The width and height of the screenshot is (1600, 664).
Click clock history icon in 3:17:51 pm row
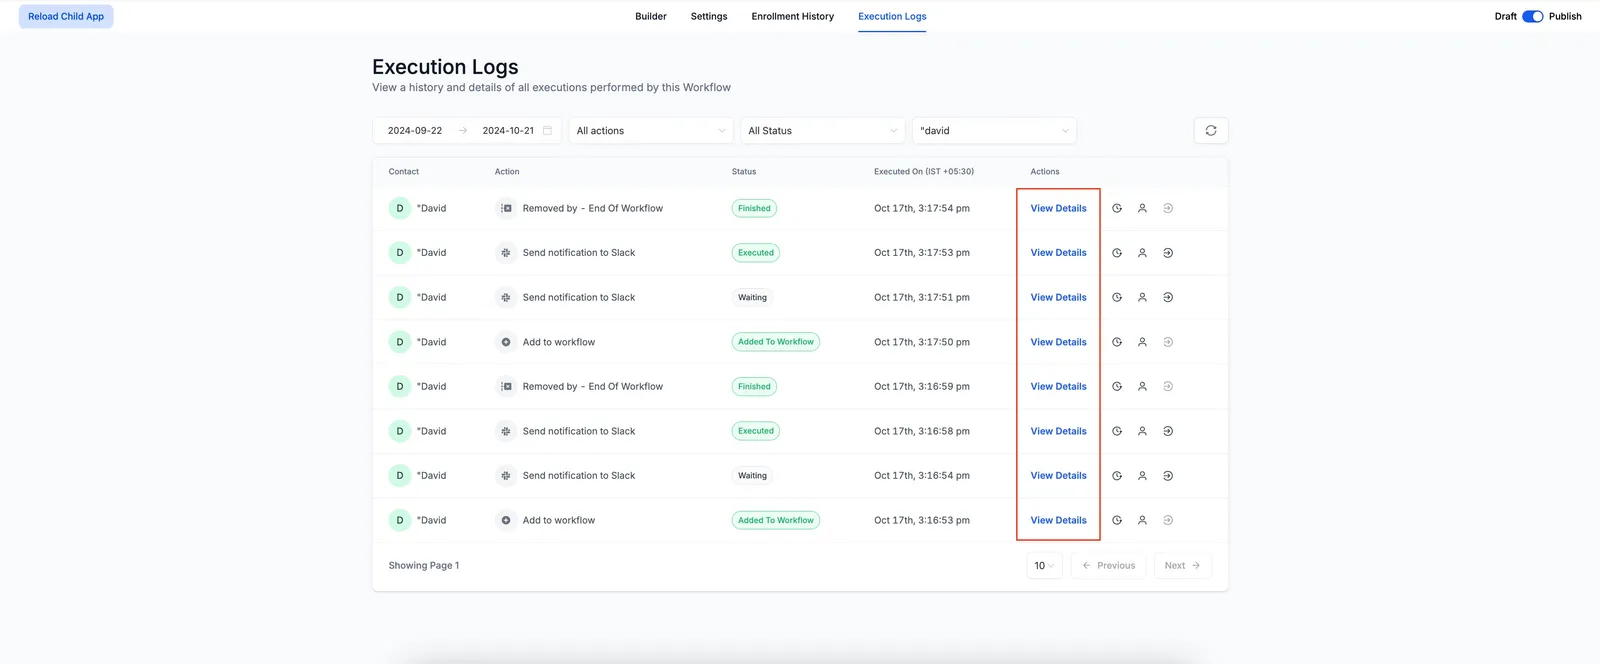(x=1117, y=297)
